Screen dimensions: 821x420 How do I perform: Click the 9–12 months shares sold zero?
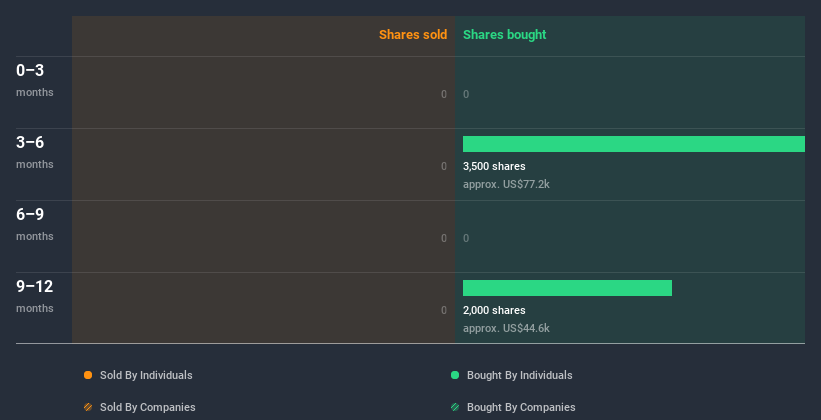coord(444,311)
